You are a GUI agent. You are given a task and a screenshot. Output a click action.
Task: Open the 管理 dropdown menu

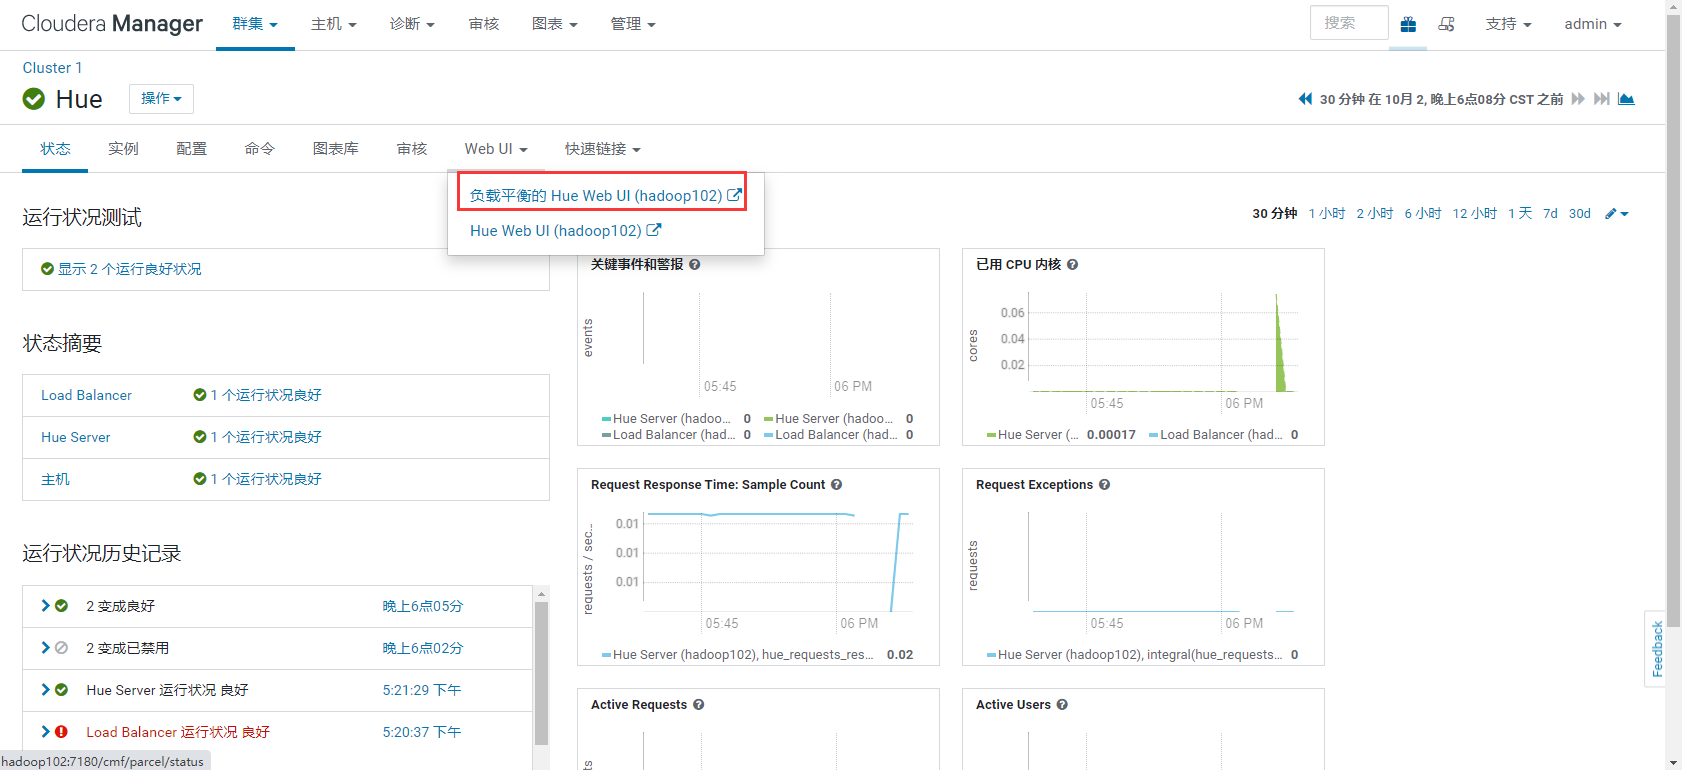pyautogui.click(x=633, y=24)
